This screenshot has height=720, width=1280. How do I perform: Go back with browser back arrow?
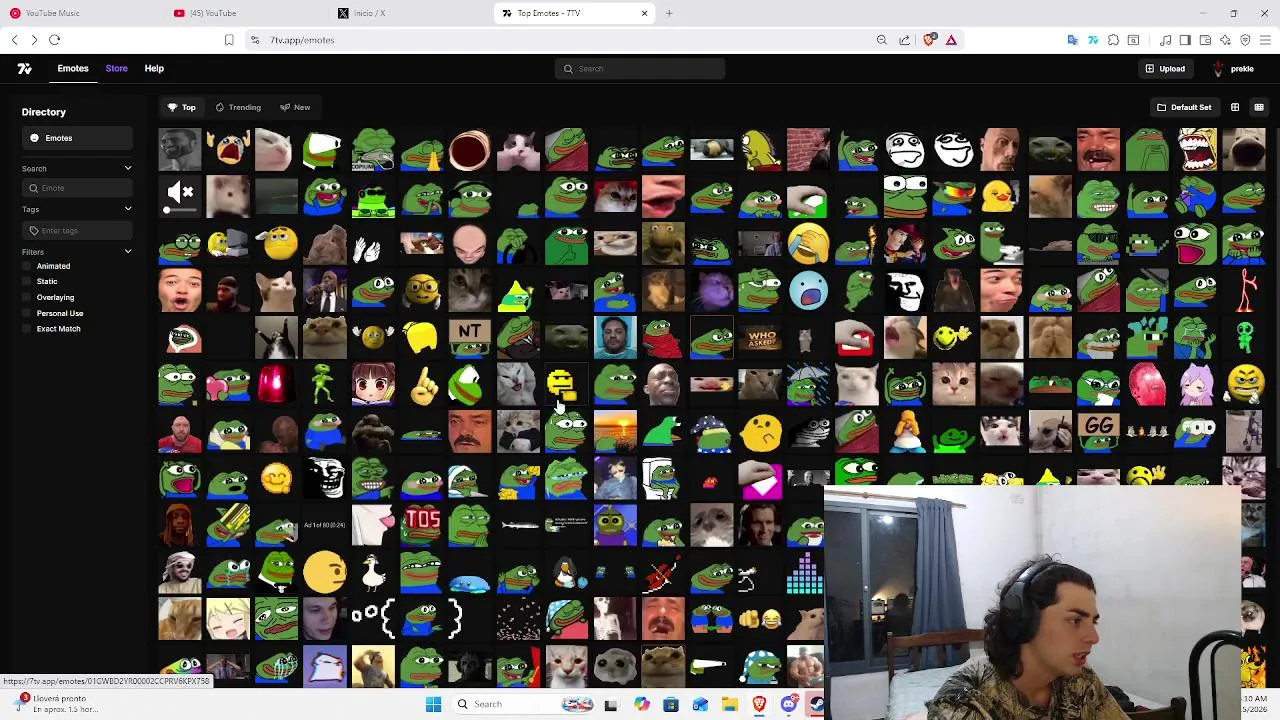coord(14,40)
